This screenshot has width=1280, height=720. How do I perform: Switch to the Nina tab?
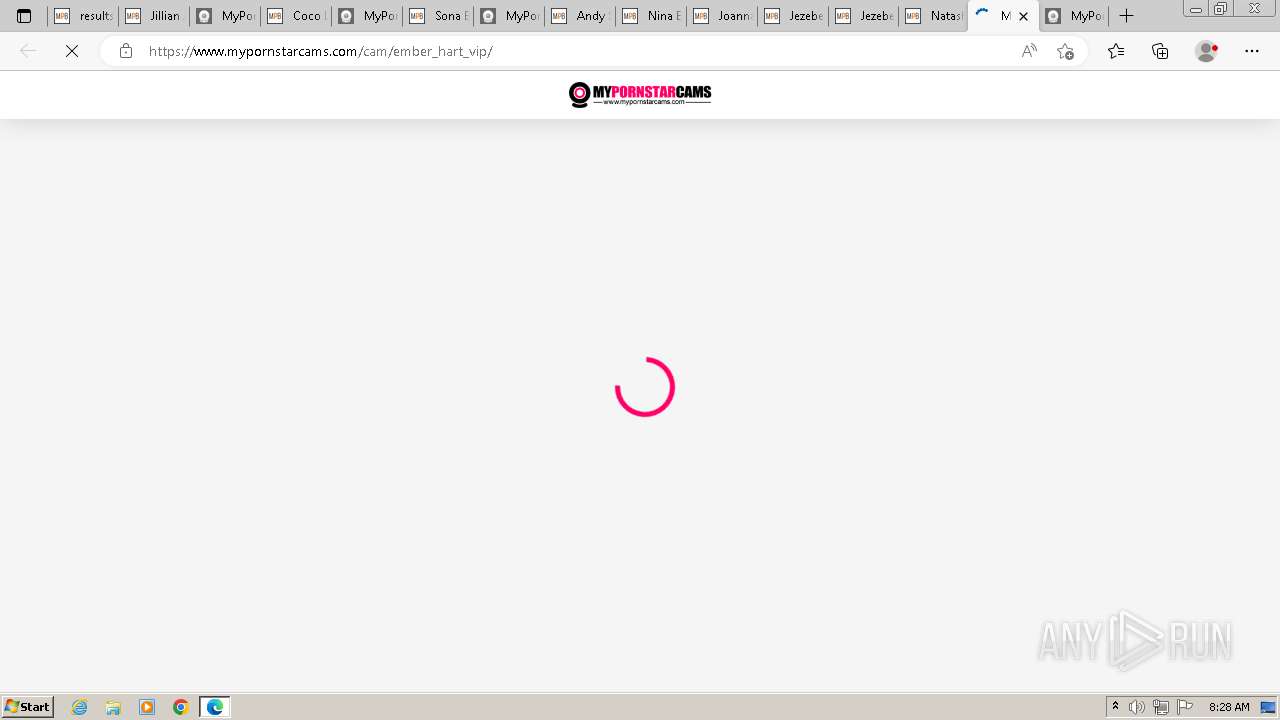click(651, 16)
